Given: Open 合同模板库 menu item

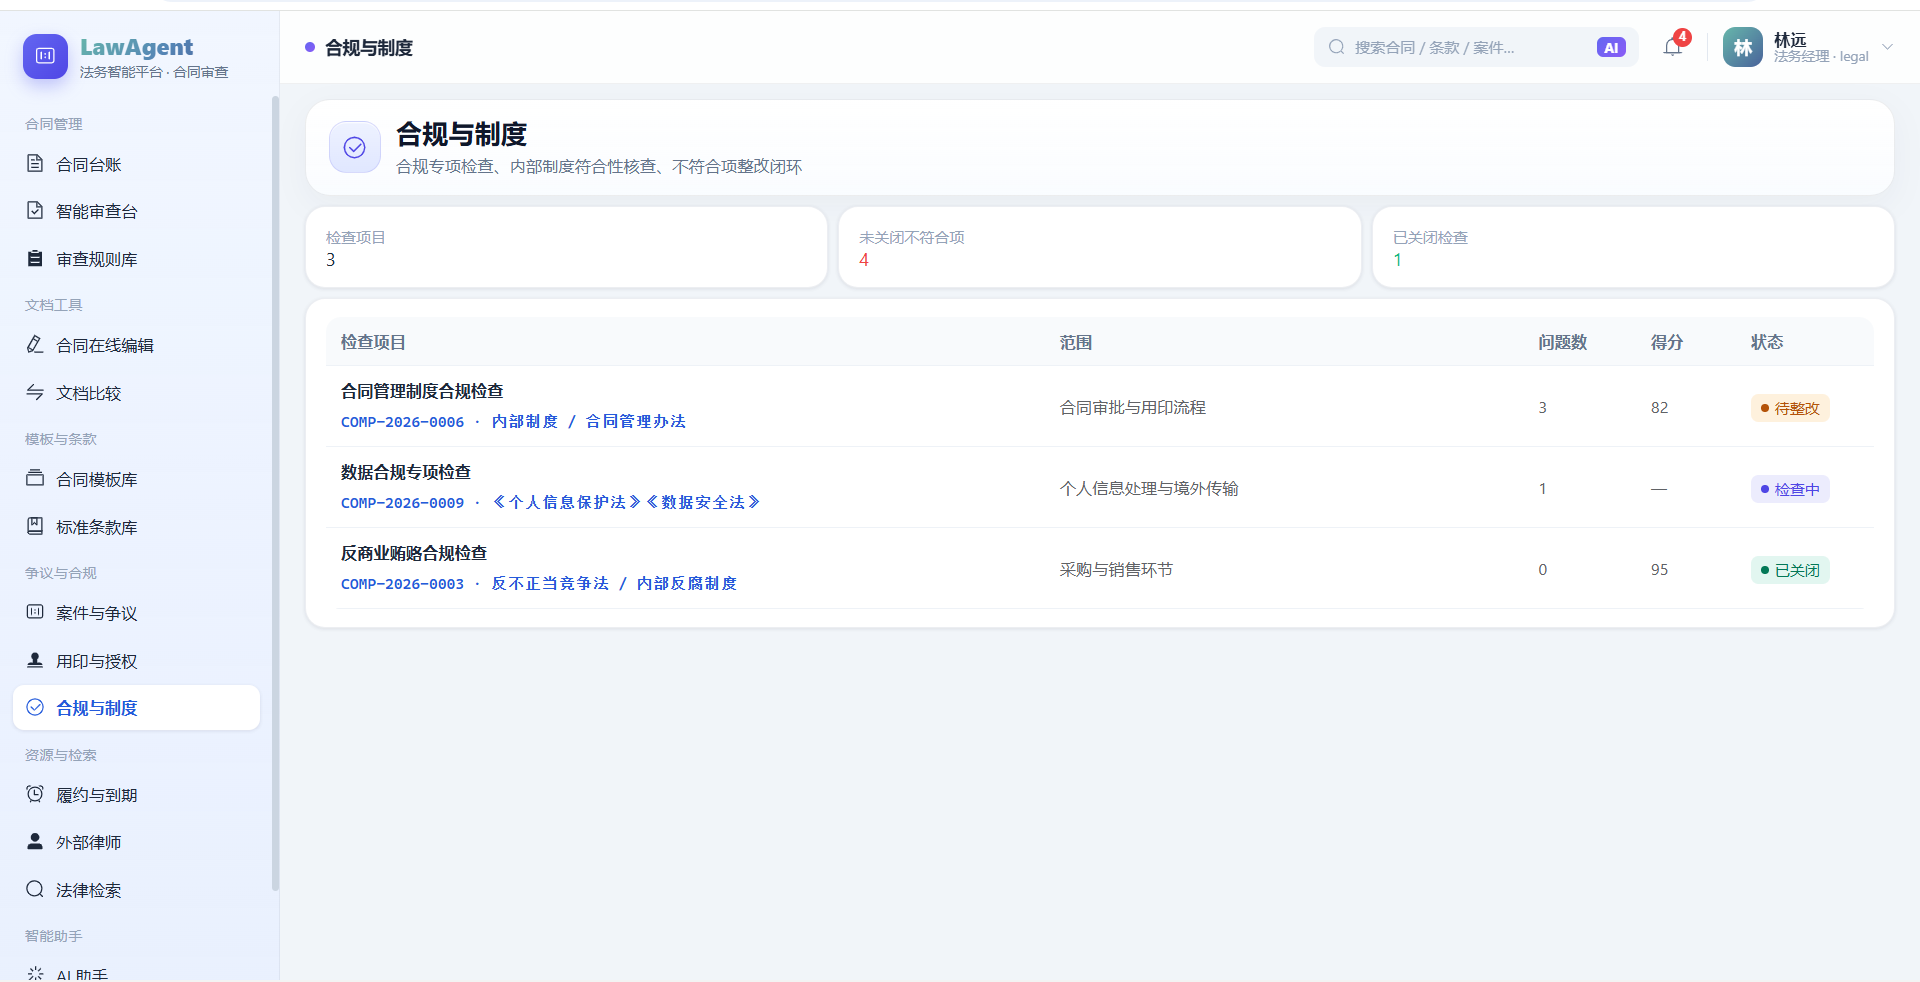Looking at the screenshot, I should pyautogui.click(x=136, y=479).
